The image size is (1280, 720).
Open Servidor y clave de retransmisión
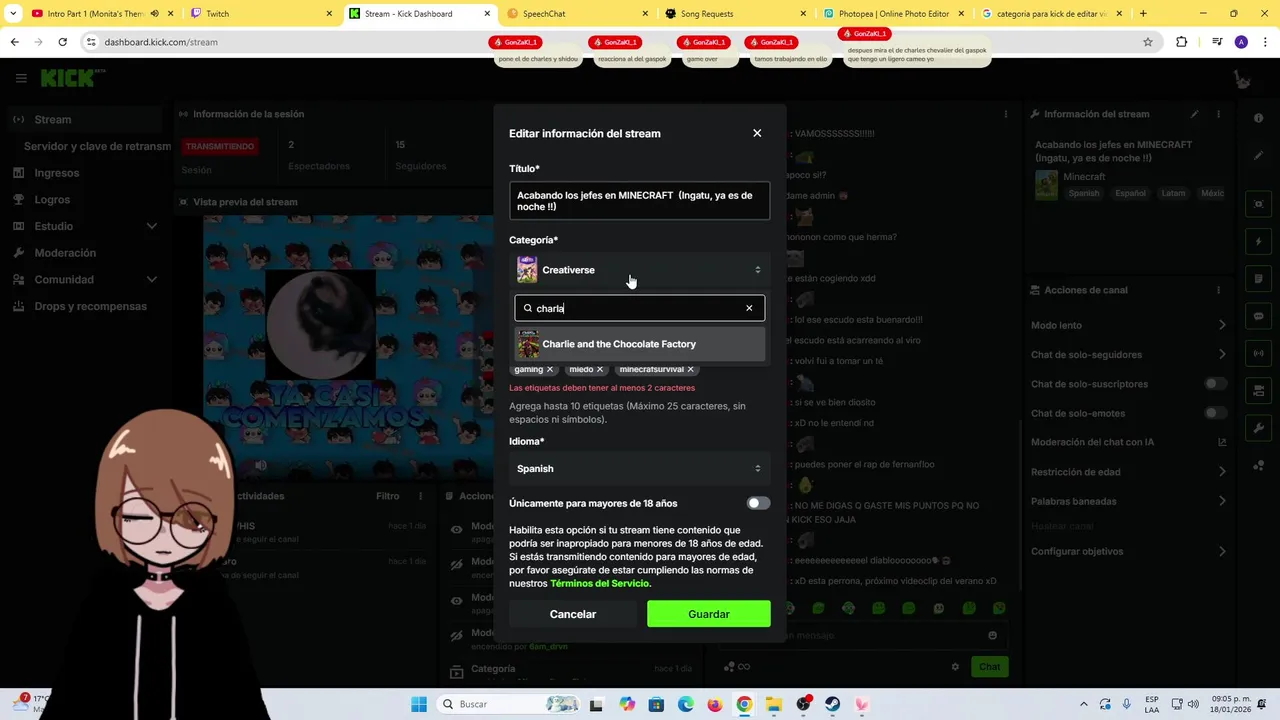[x=97, y=146]
